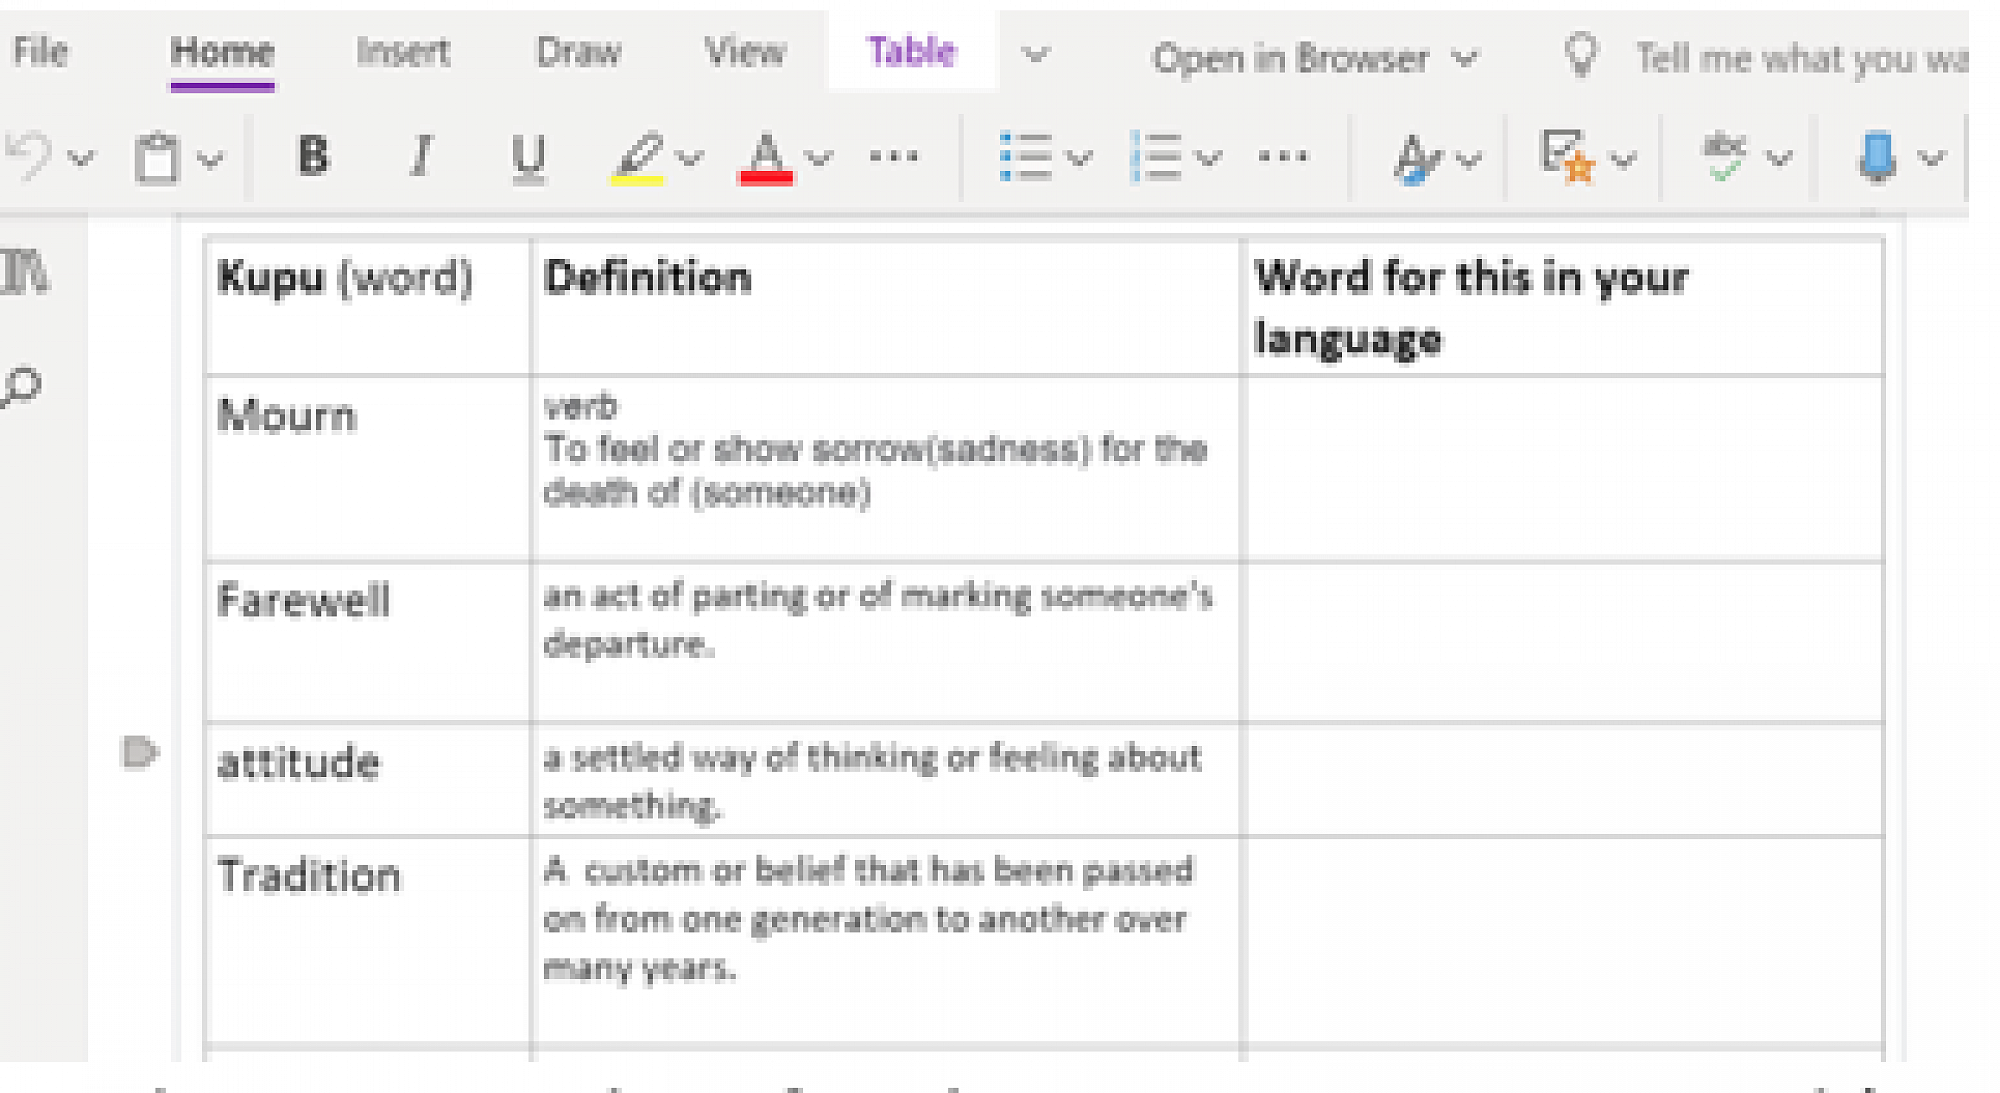Image resolution: width=2000 pixels, height=1093 pixels.
Task: Add a To Do tag
Action: [x=1566, y=157]
